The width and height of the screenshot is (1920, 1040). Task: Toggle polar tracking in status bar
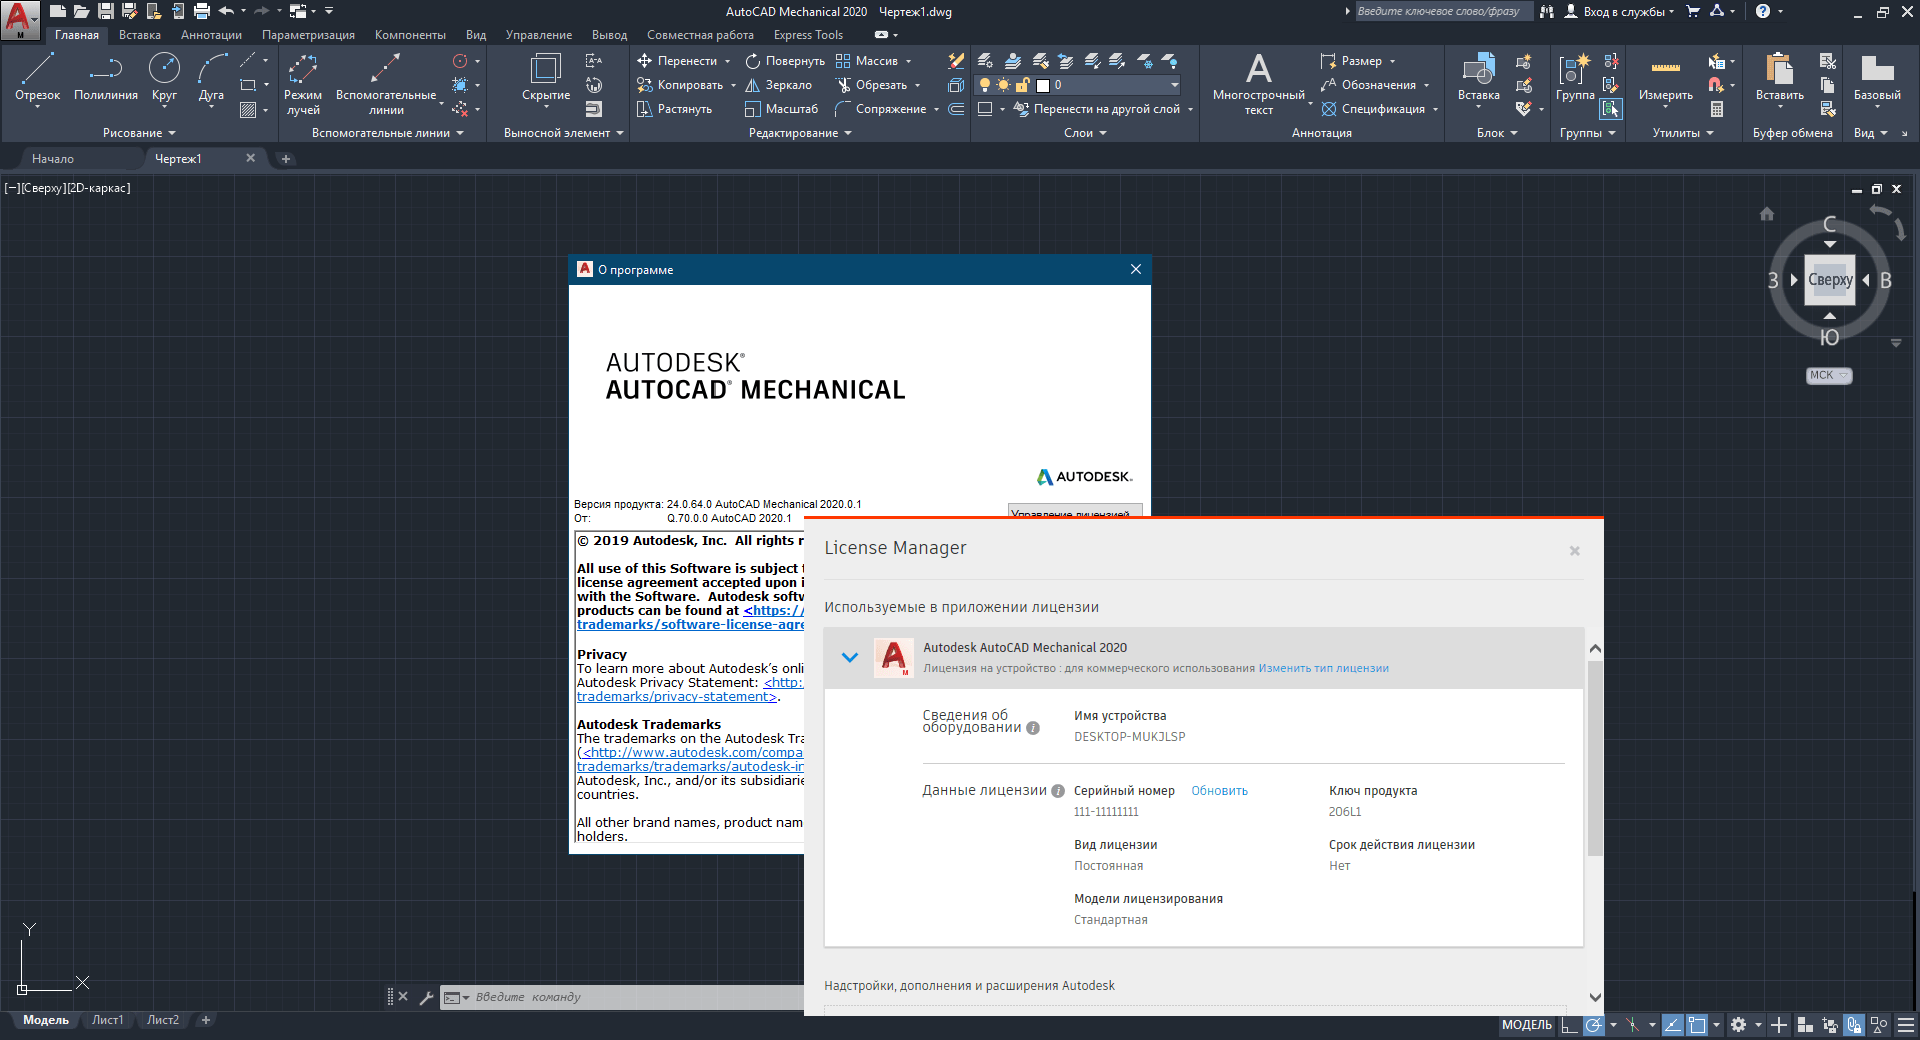coord(1594,1025)
